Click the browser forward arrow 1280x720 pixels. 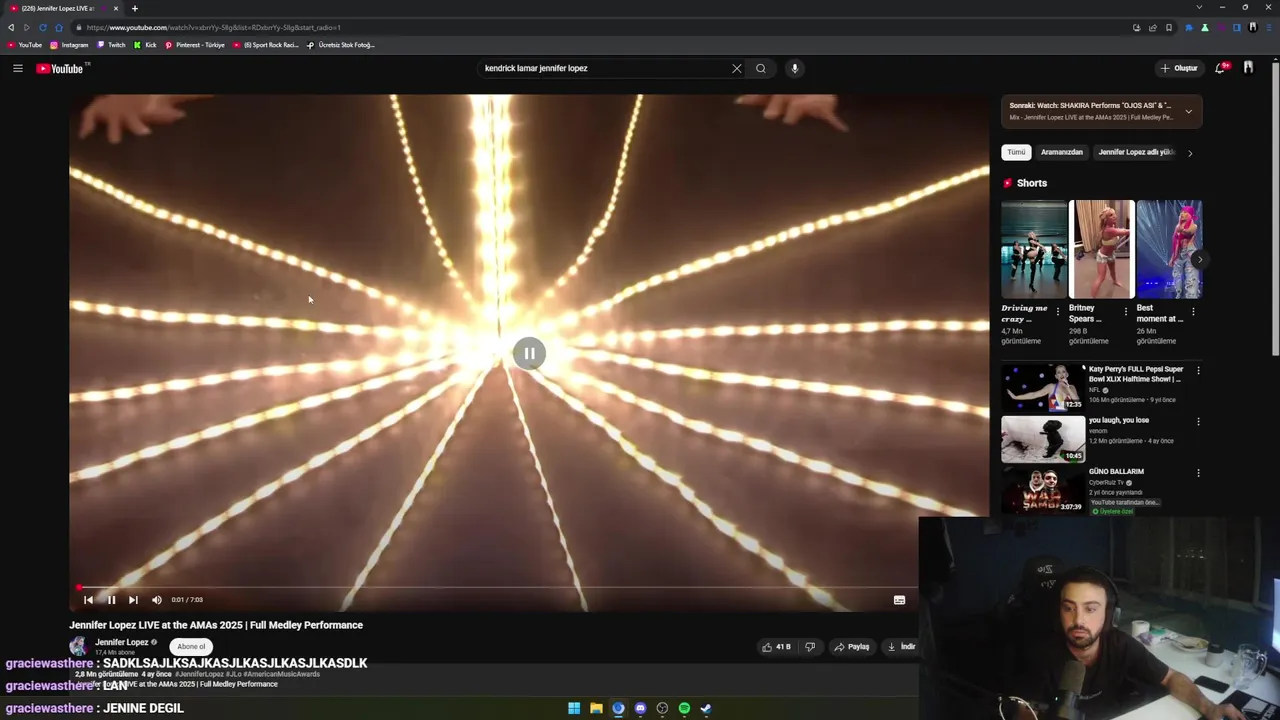(x=26, y=27)
